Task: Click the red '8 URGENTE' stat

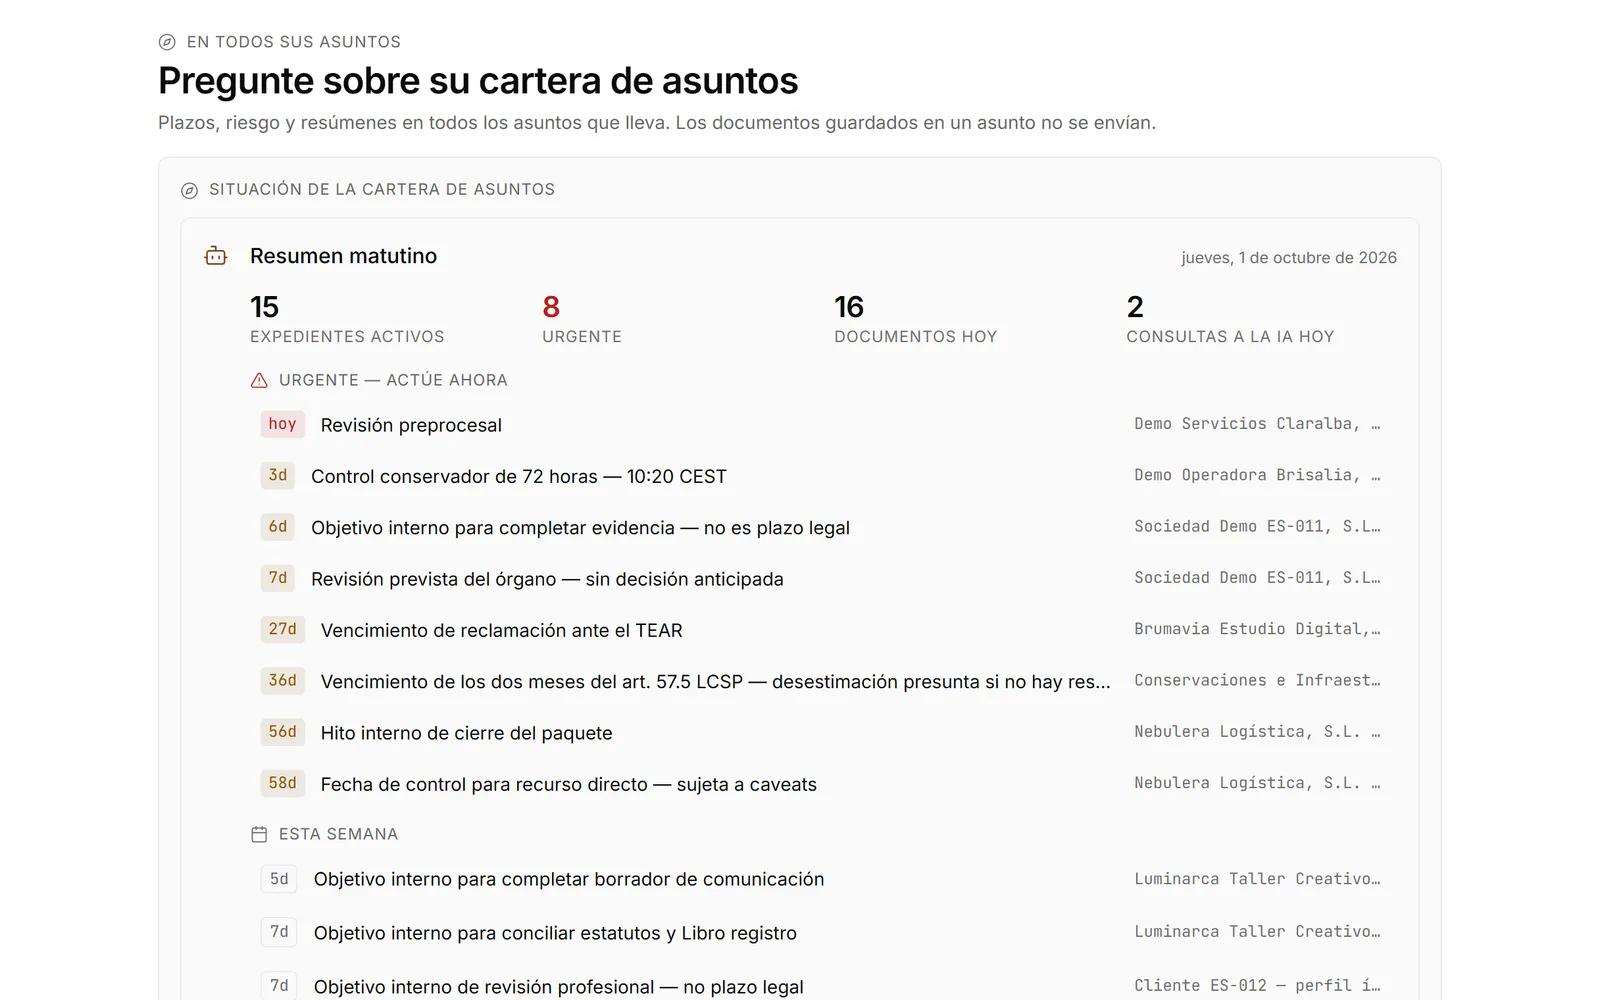Action: pyautogui.click(x=582, y=319)
